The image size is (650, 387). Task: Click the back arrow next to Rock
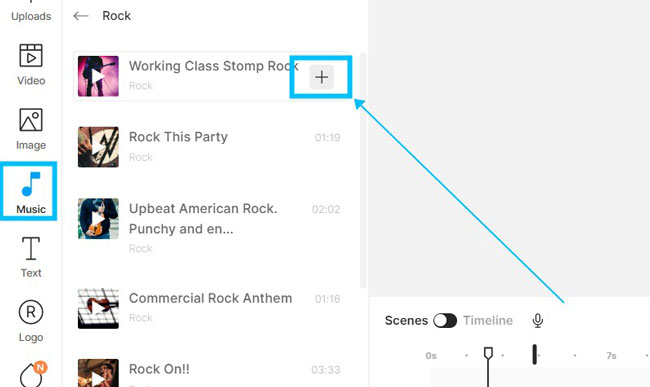coord(81,16)
